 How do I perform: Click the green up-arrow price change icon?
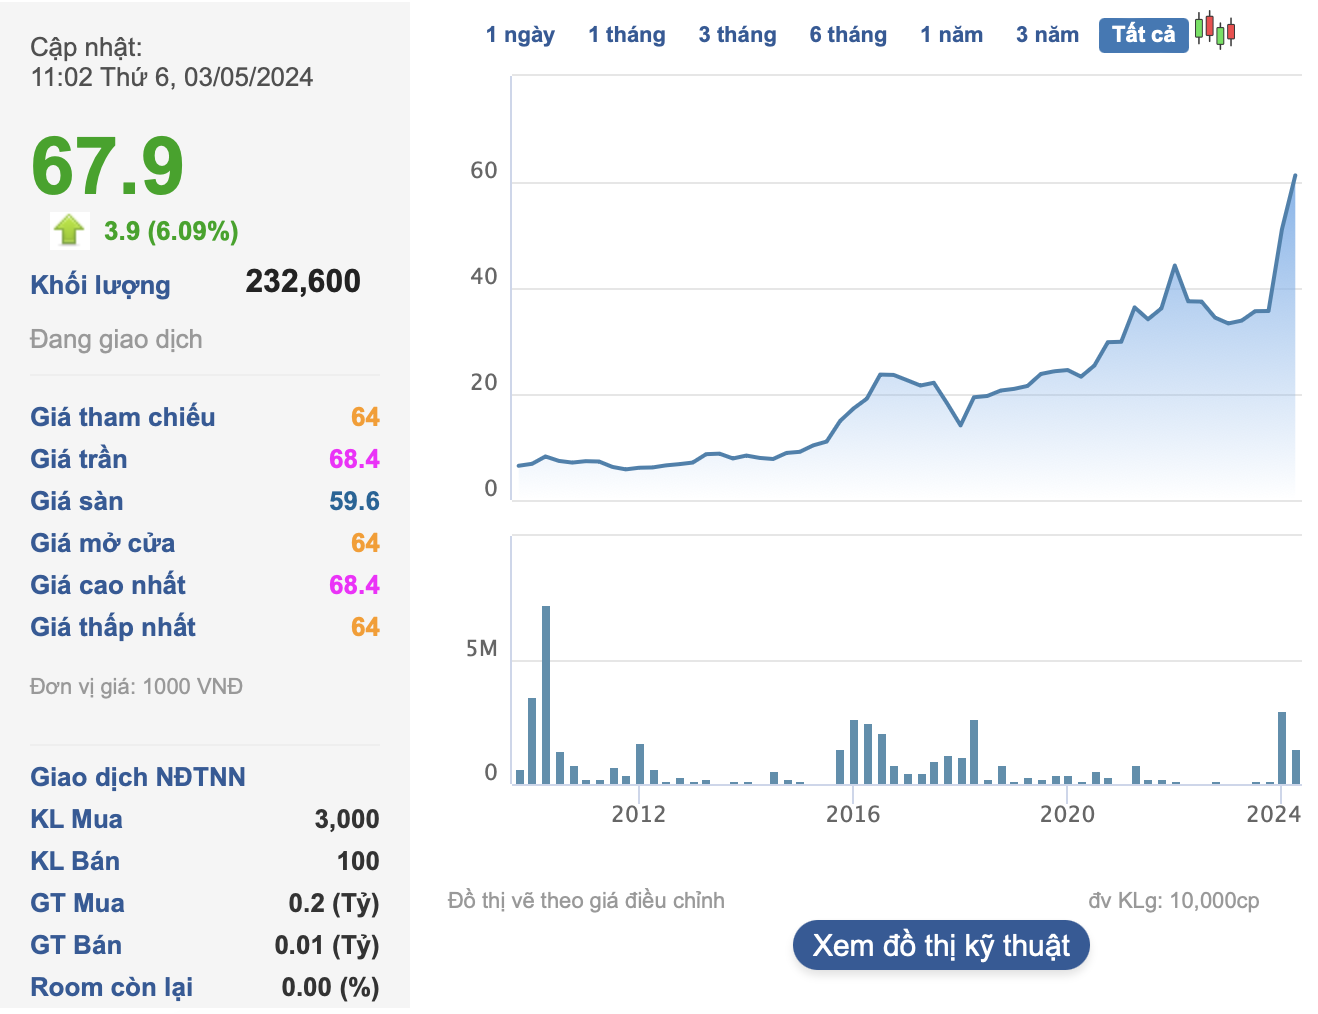click(x=69, y=231)
